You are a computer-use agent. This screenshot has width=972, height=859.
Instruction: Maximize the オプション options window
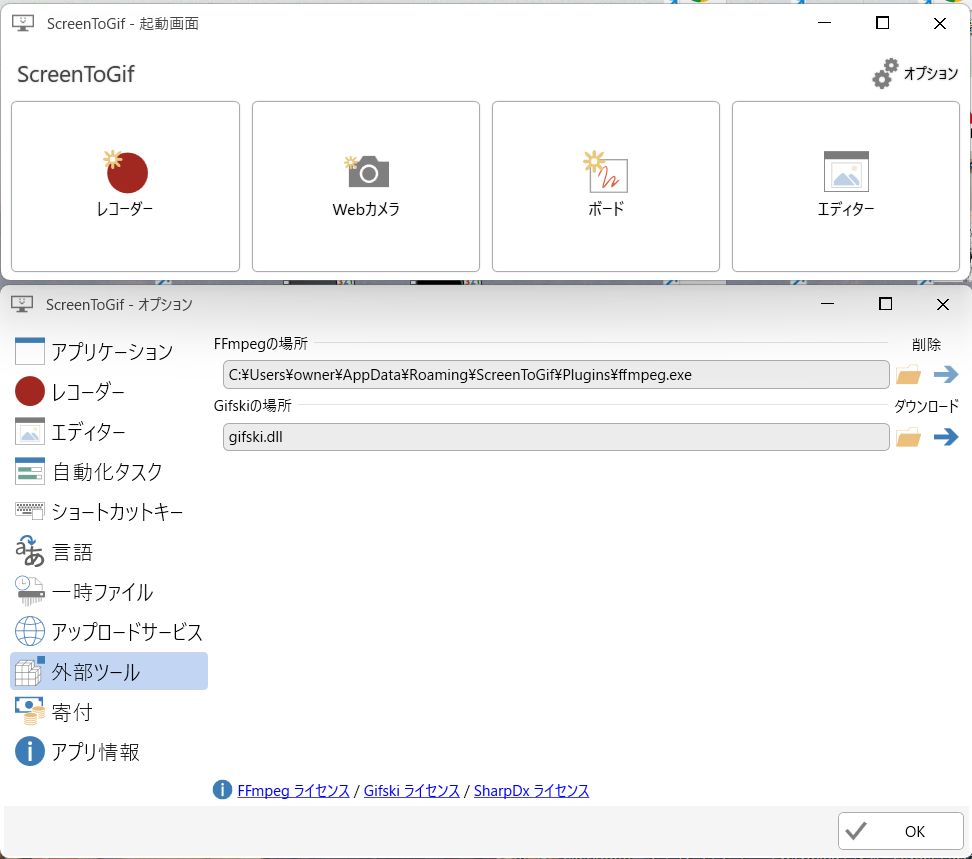point(885,304)
